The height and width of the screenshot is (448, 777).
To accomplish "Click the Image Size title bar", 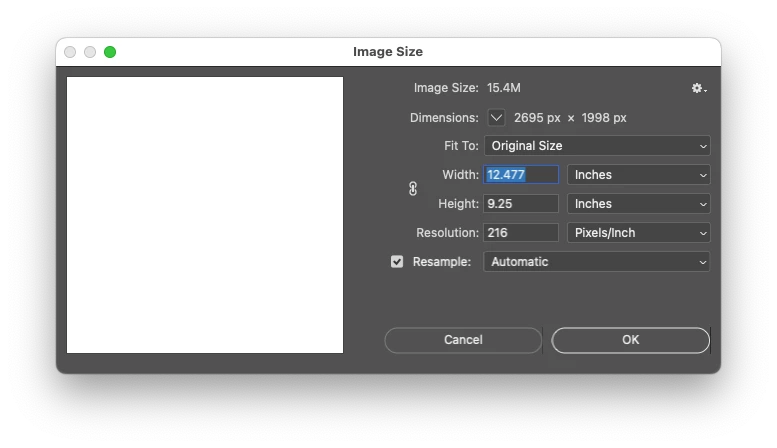I will [x=388, y=52].
